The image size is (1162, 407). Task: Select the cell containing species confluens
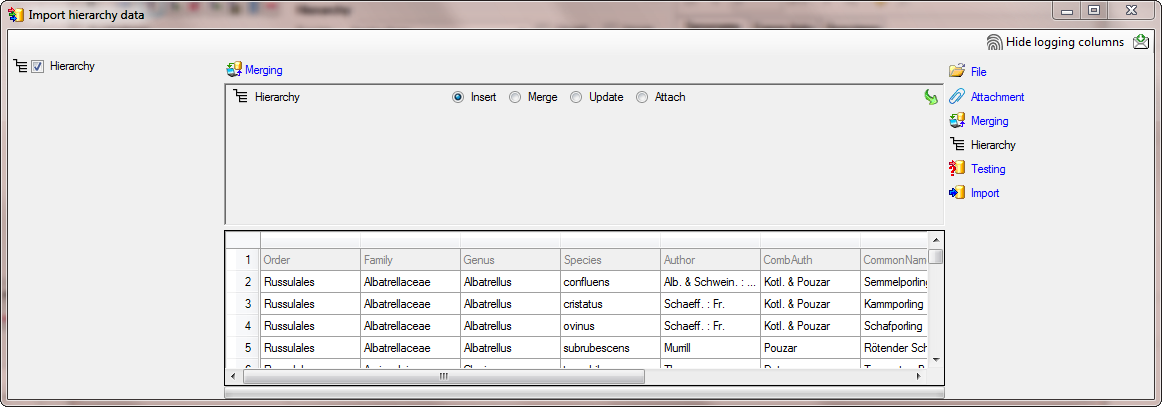tap(610, 282)
